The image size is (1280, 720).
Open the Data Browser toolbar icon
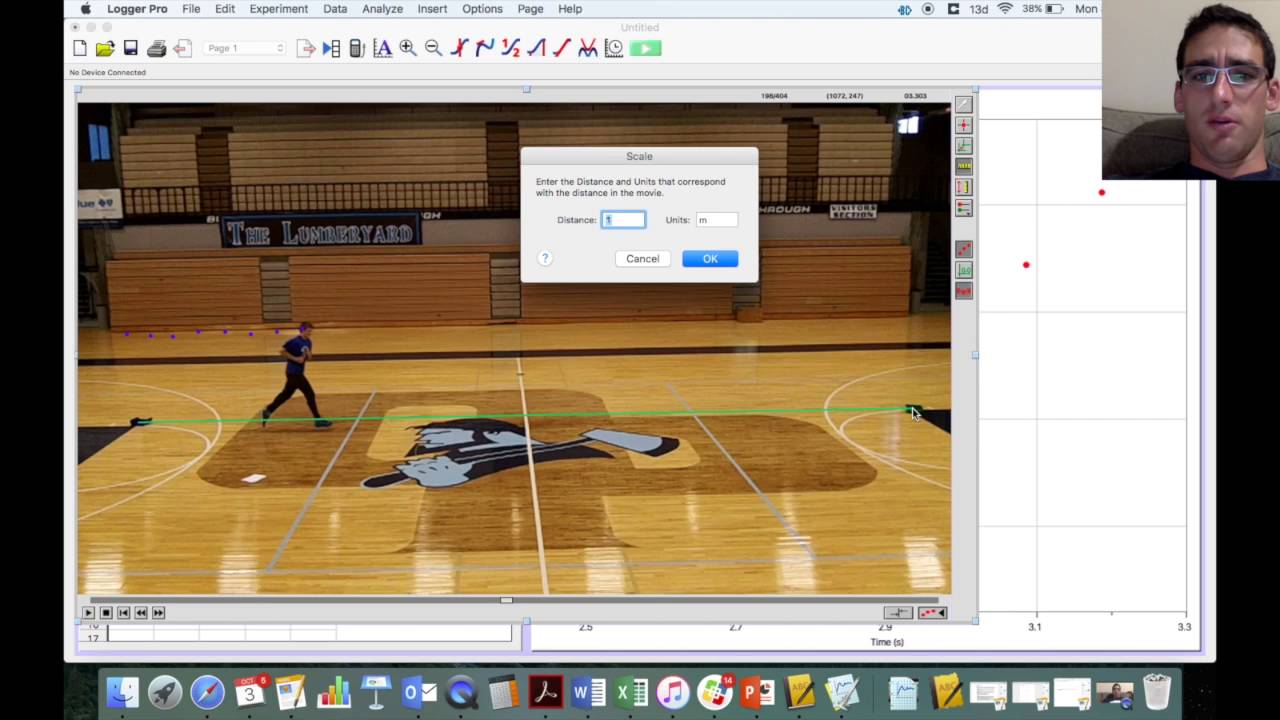tap(331, 48)
